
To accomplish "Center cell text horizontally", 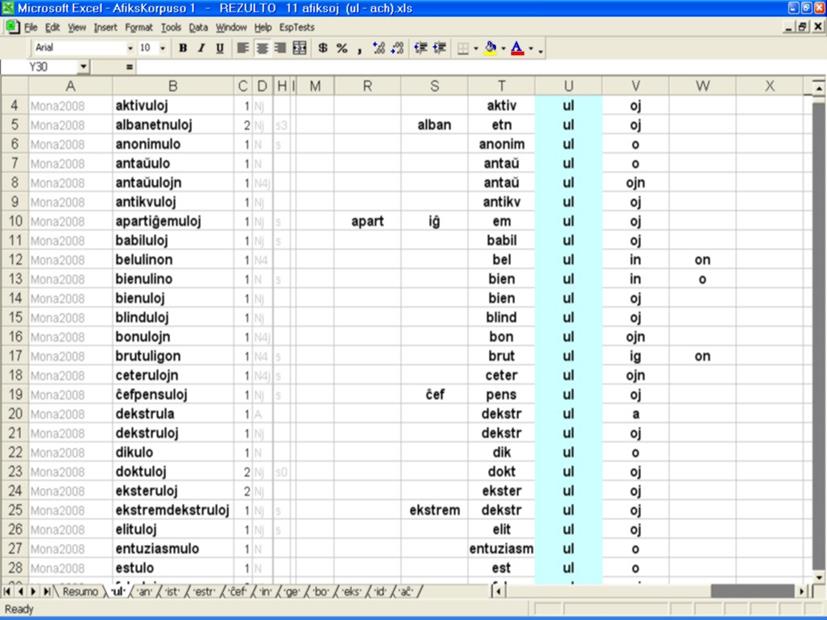I will click(x=262, y=49).
